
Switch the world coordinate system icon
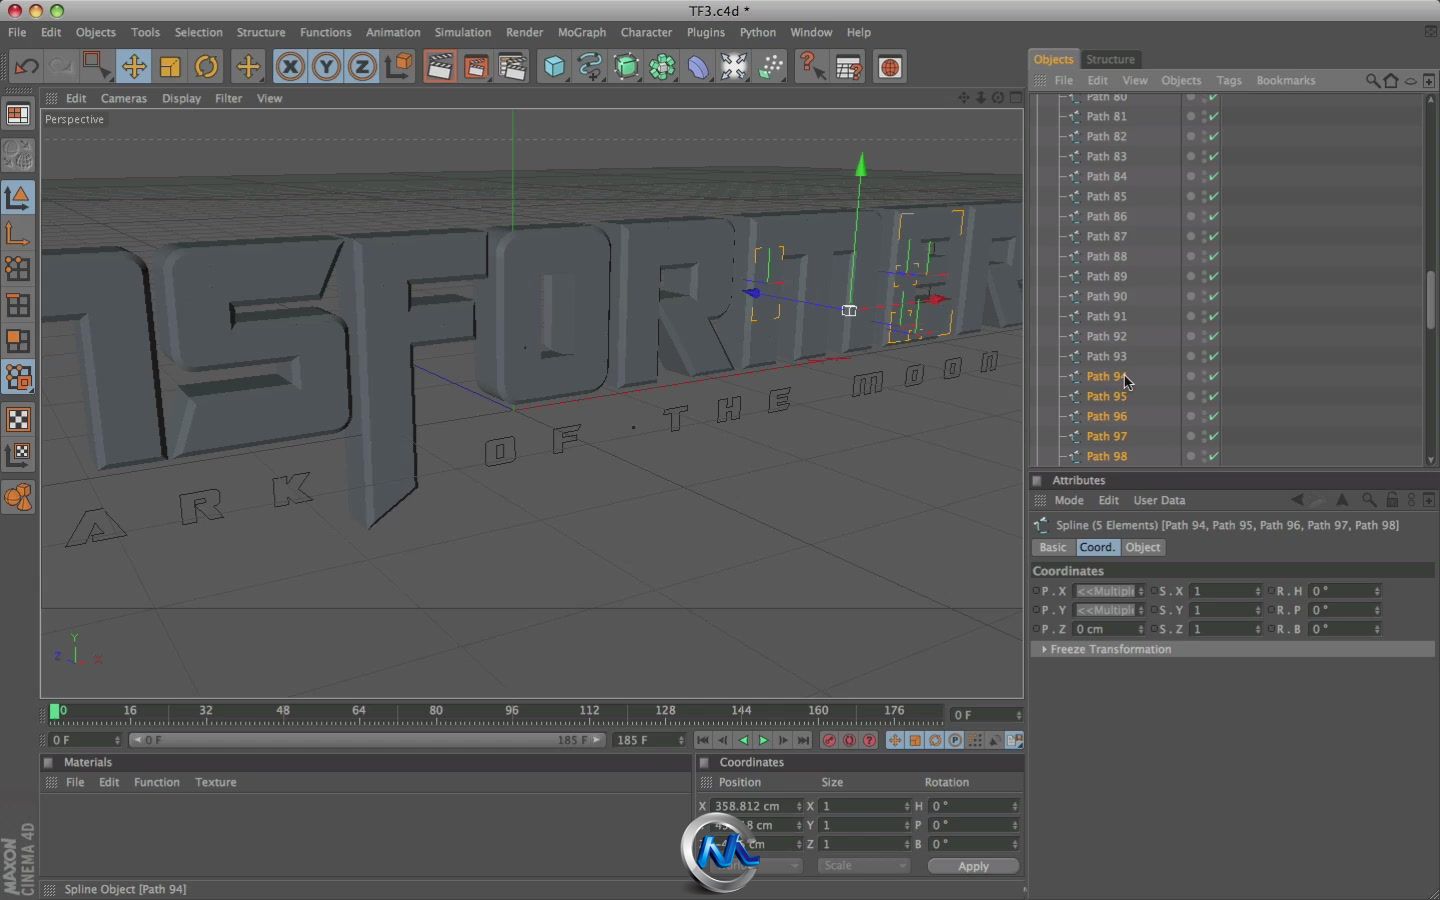pos(399,67)
